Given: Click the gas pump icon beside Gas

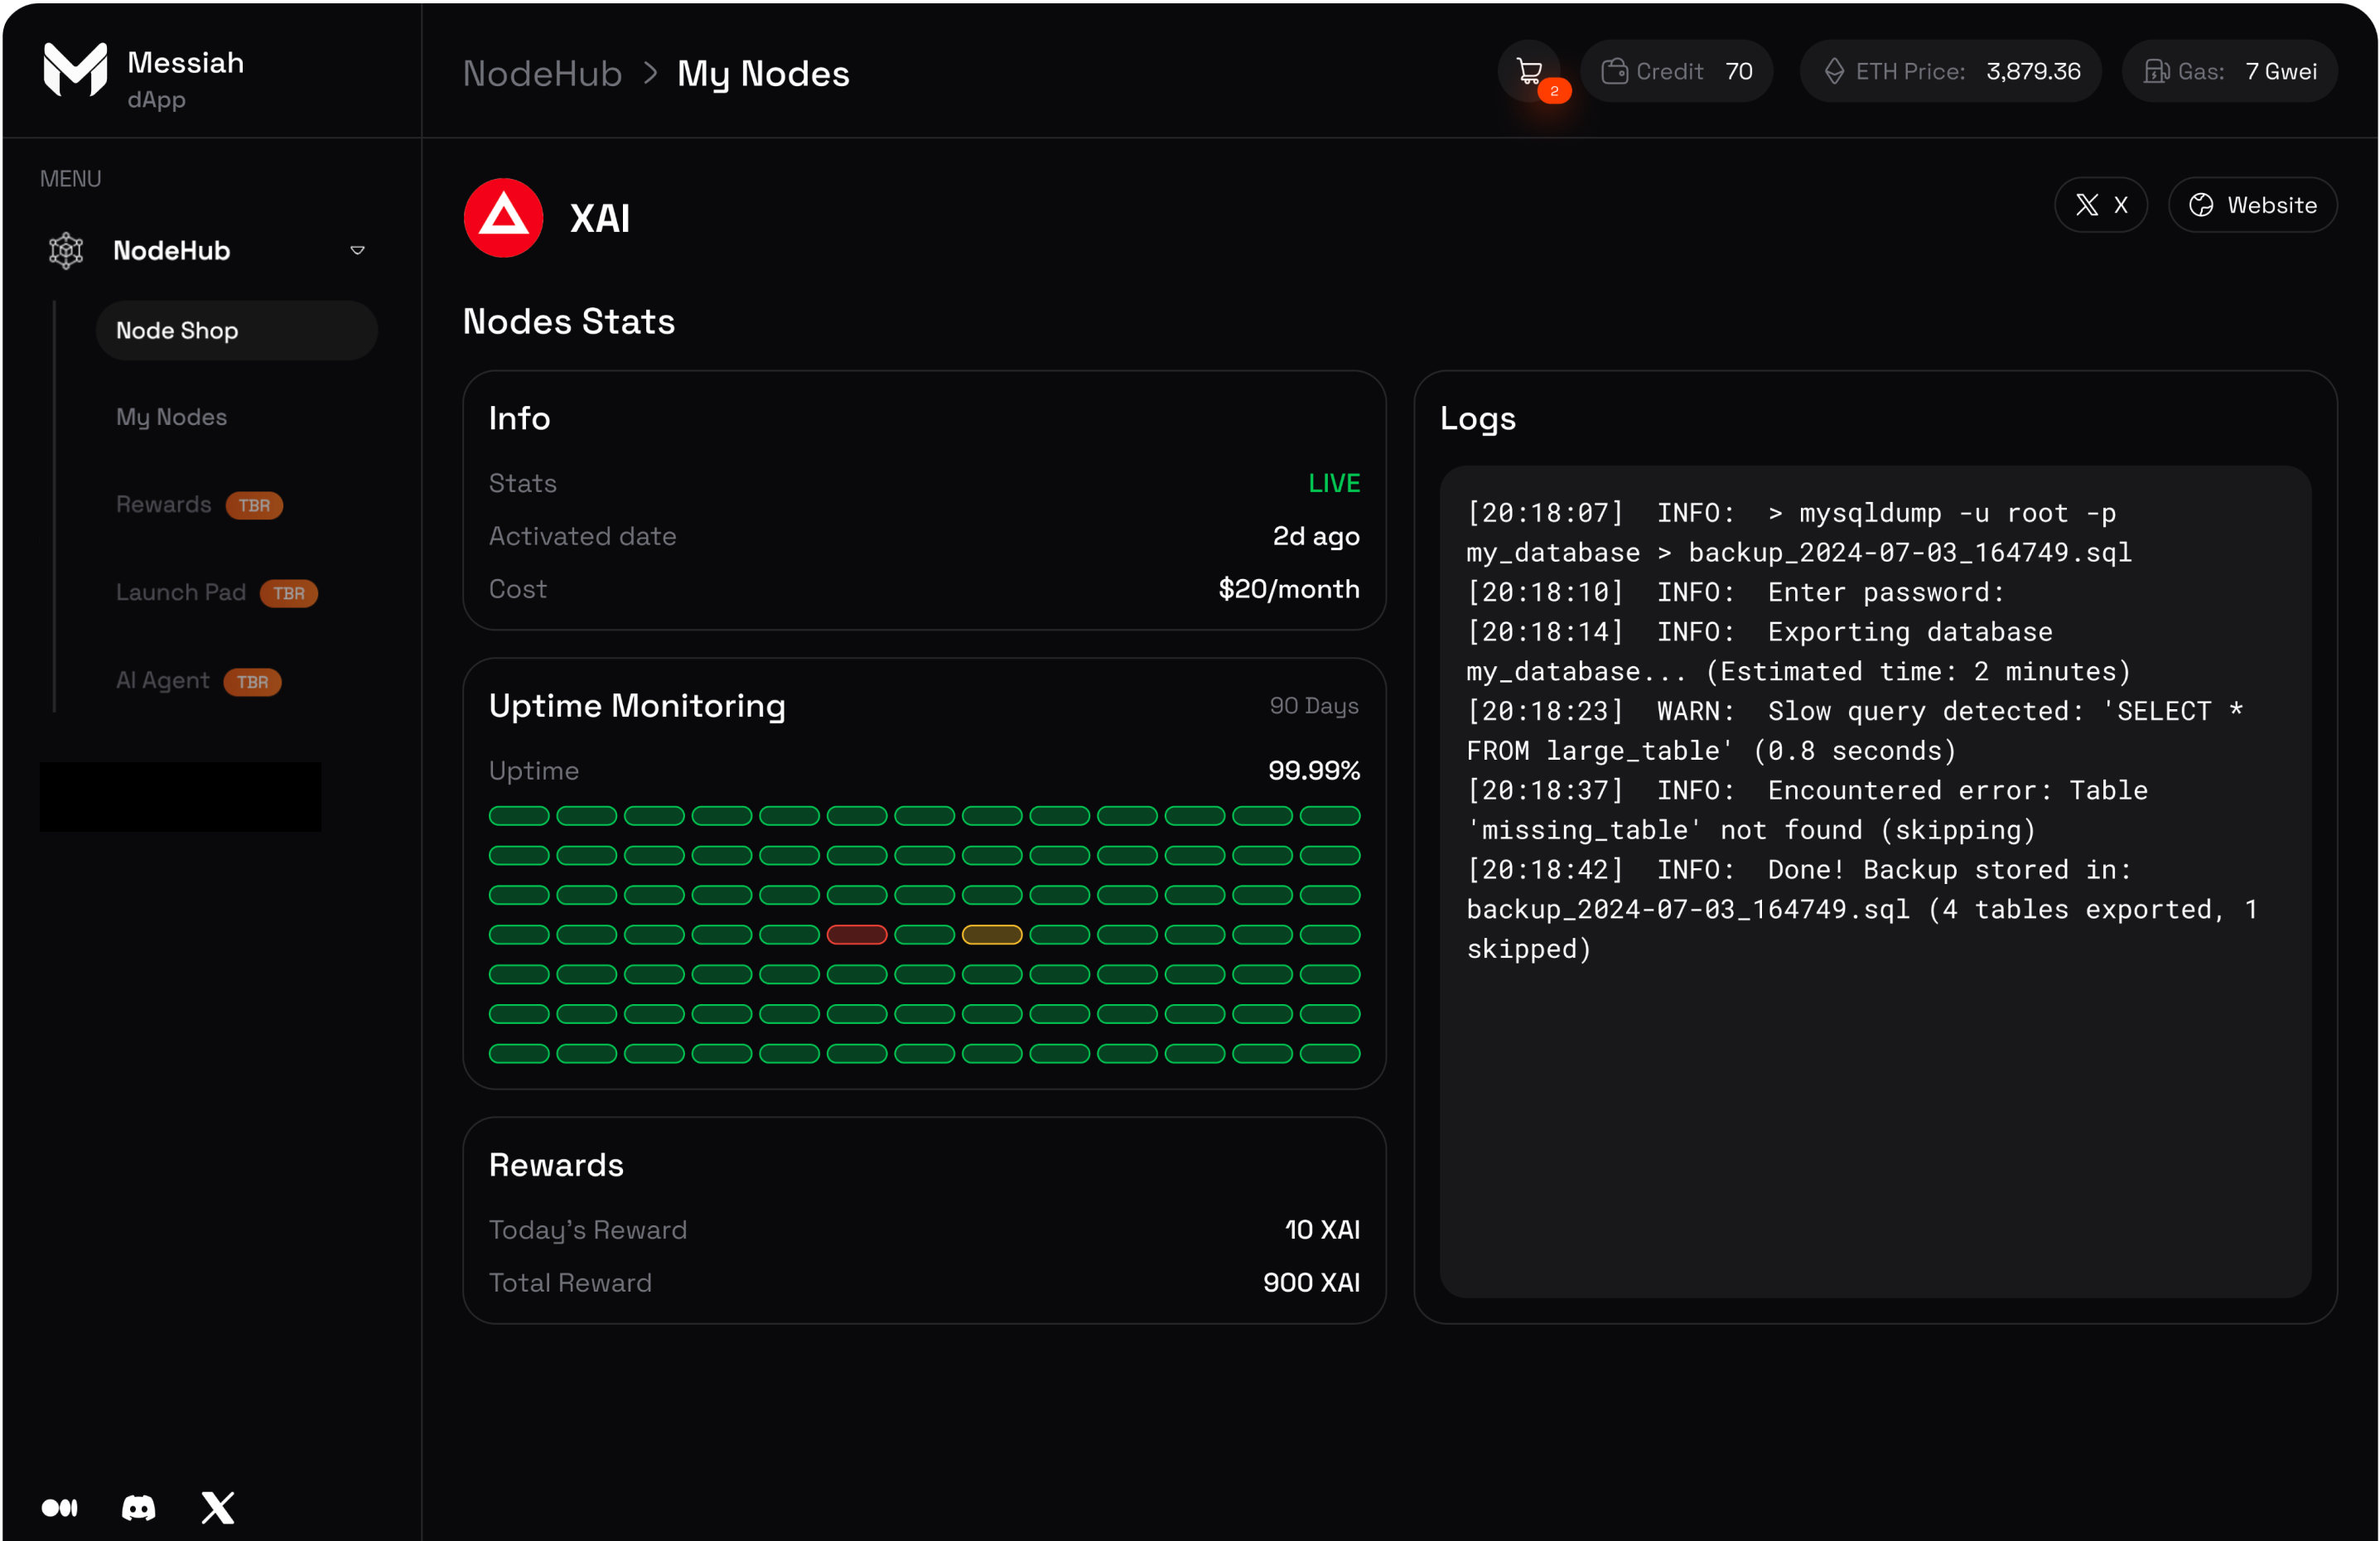Looking at the screenshot, I should 2156,71.
